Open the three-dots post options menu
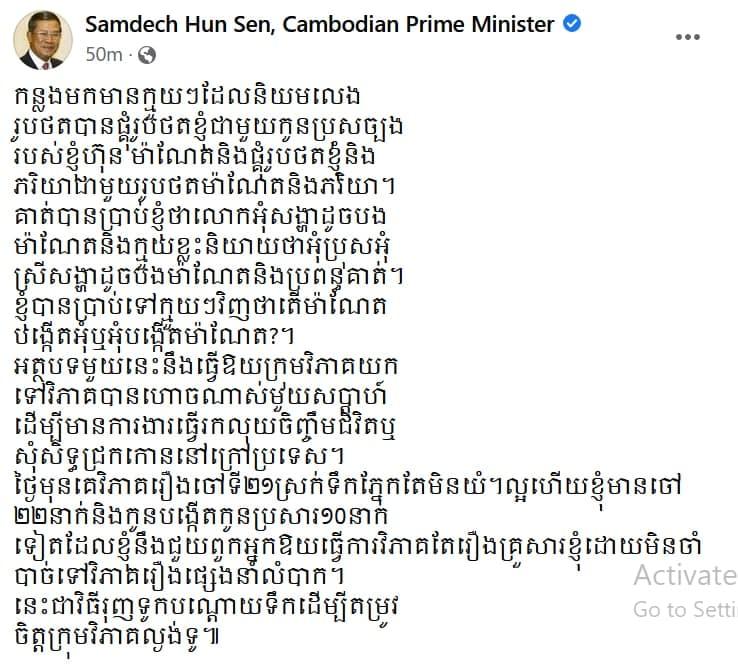 point(688,37)
